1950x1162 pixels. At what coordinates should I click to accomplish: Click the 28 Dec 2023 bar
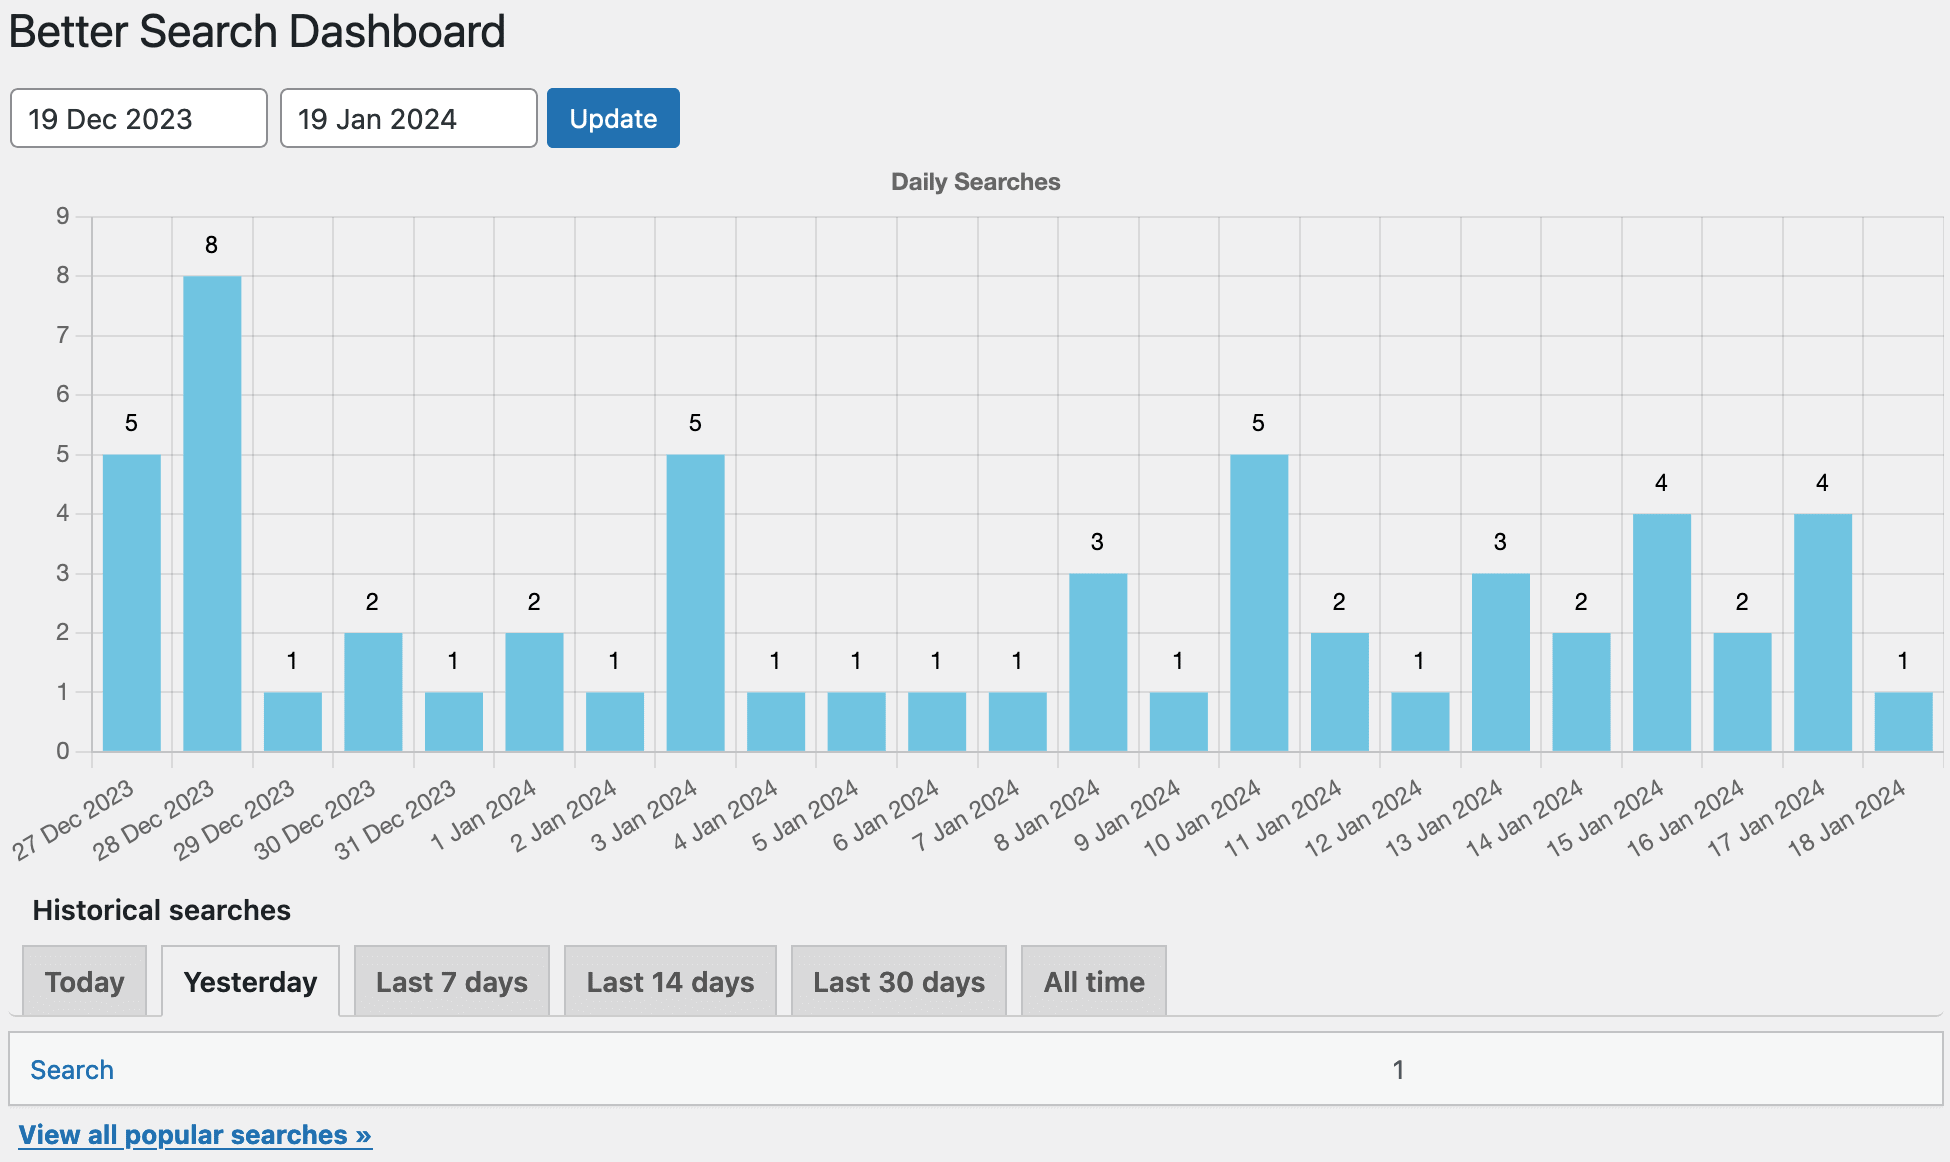coord(212,514)
